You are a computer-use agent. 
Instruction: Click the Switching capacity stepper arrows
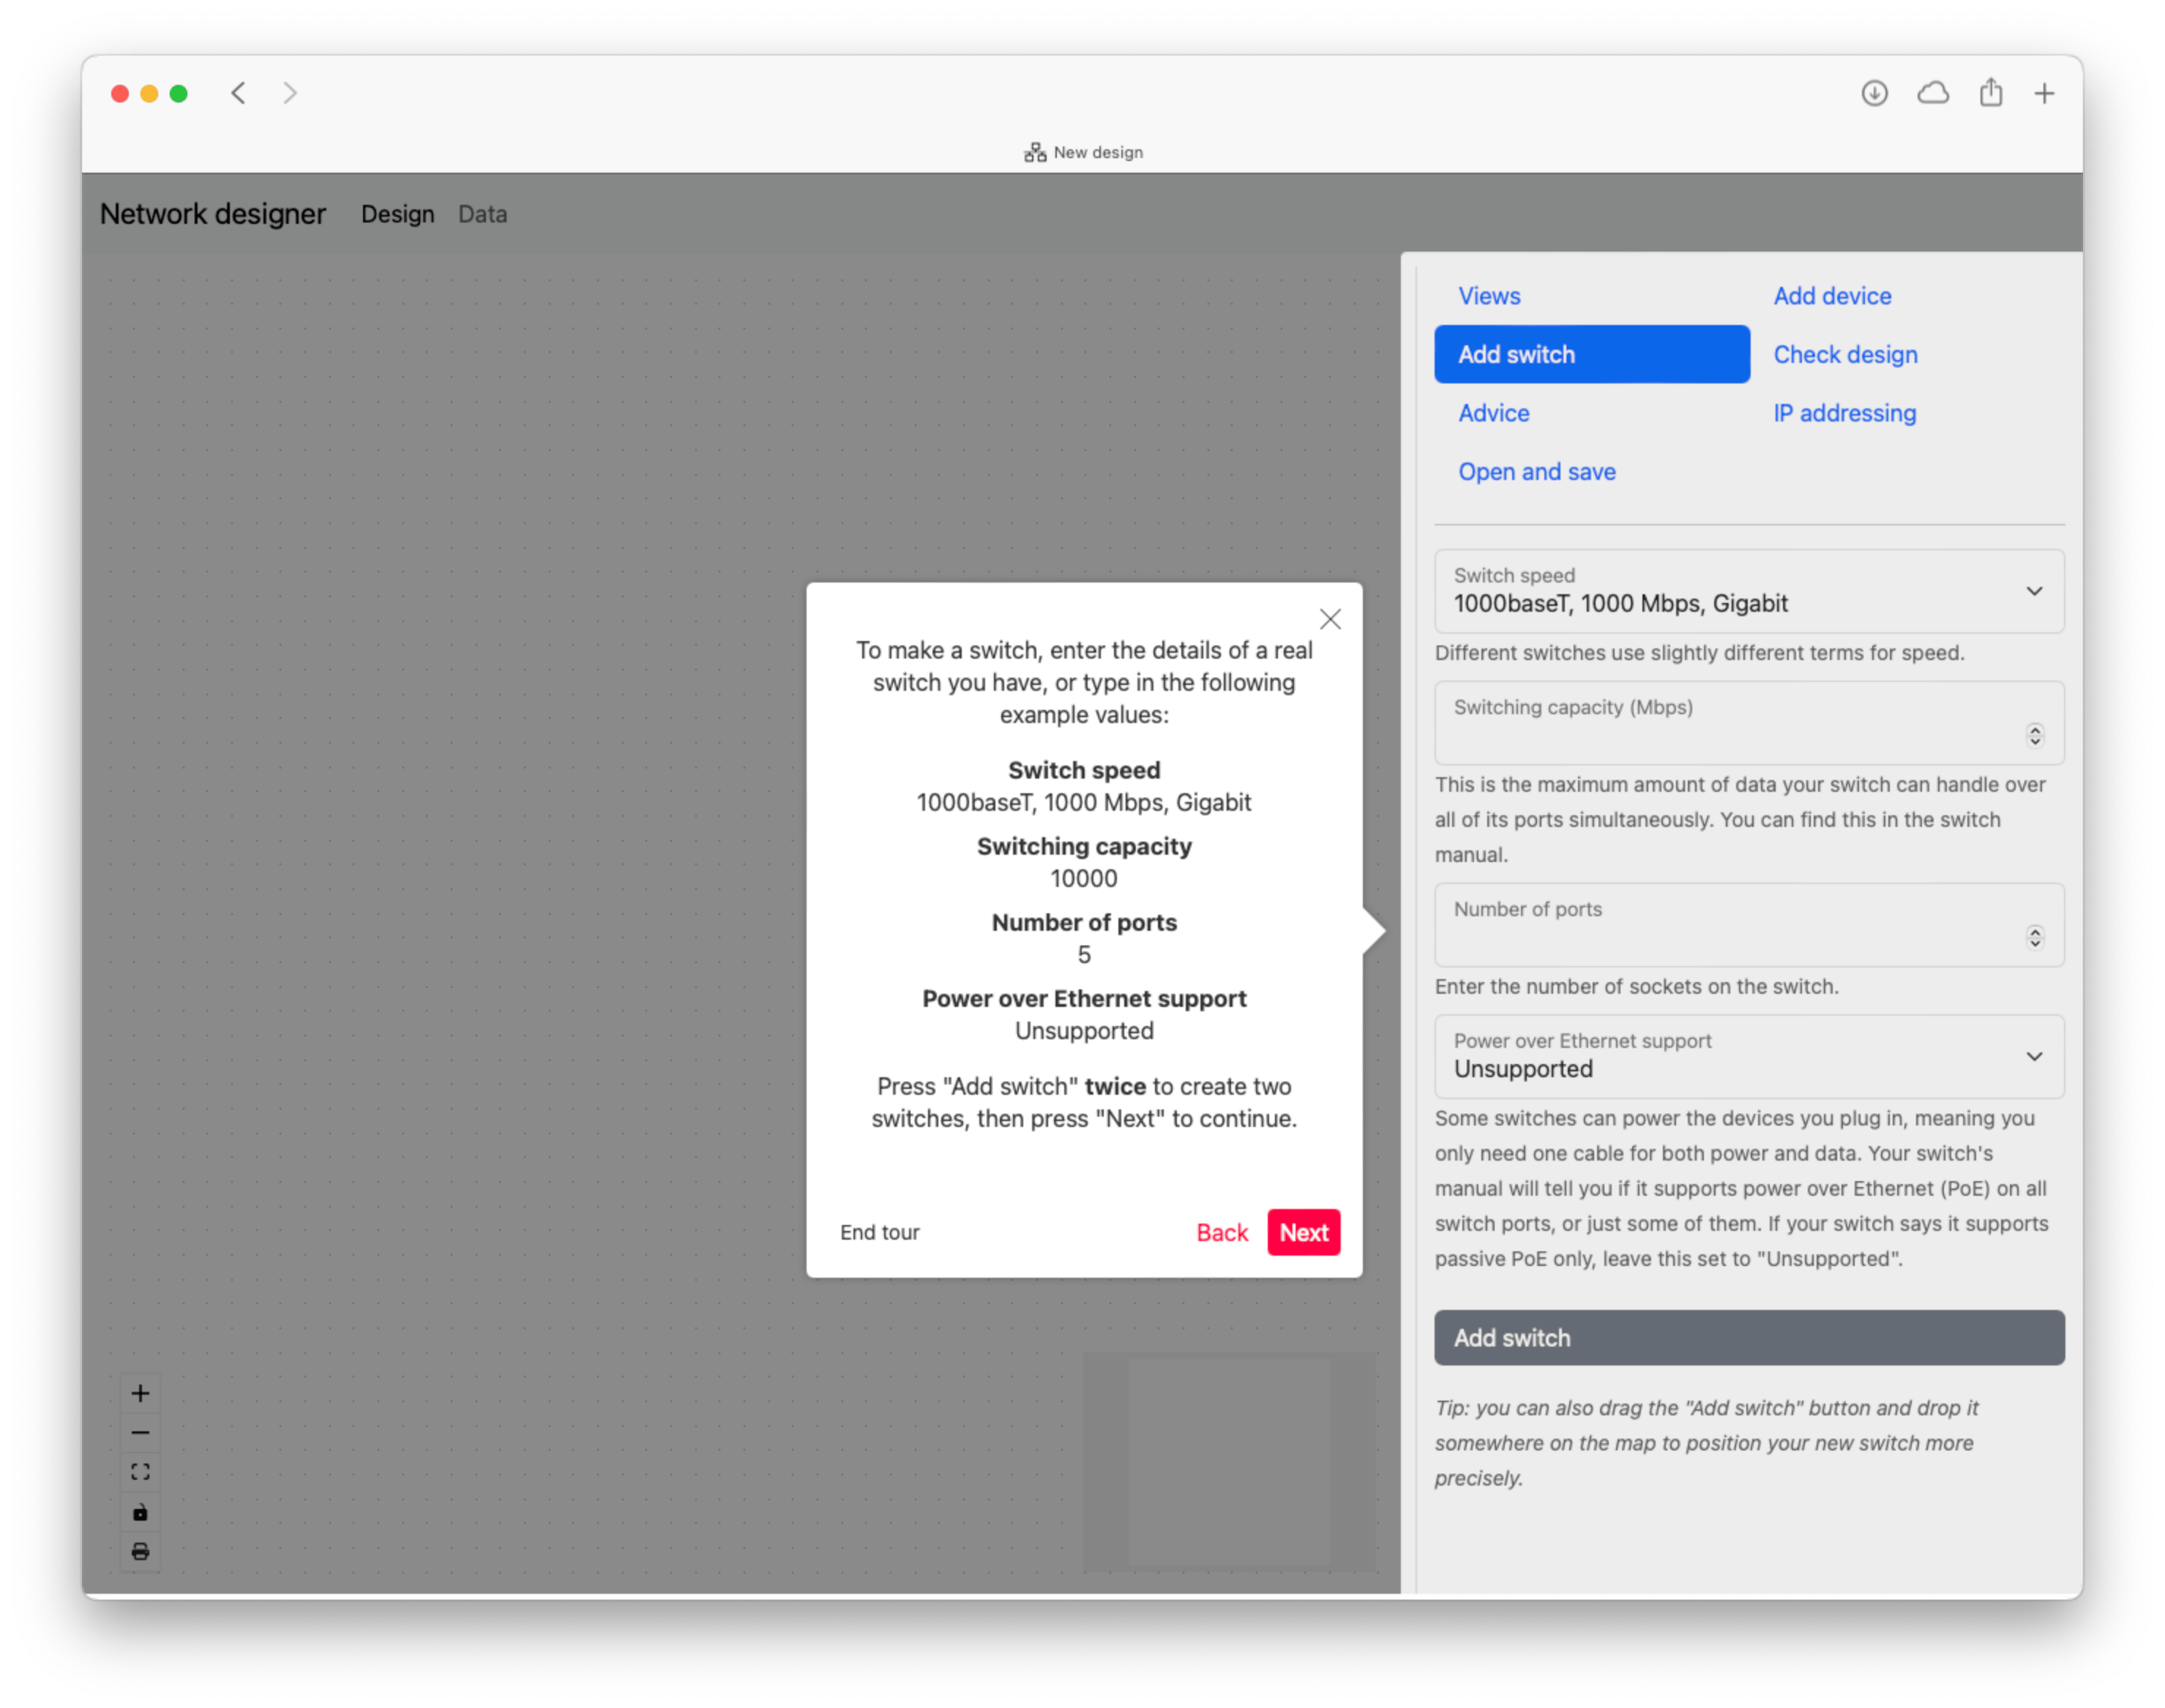coord(2034,736)
